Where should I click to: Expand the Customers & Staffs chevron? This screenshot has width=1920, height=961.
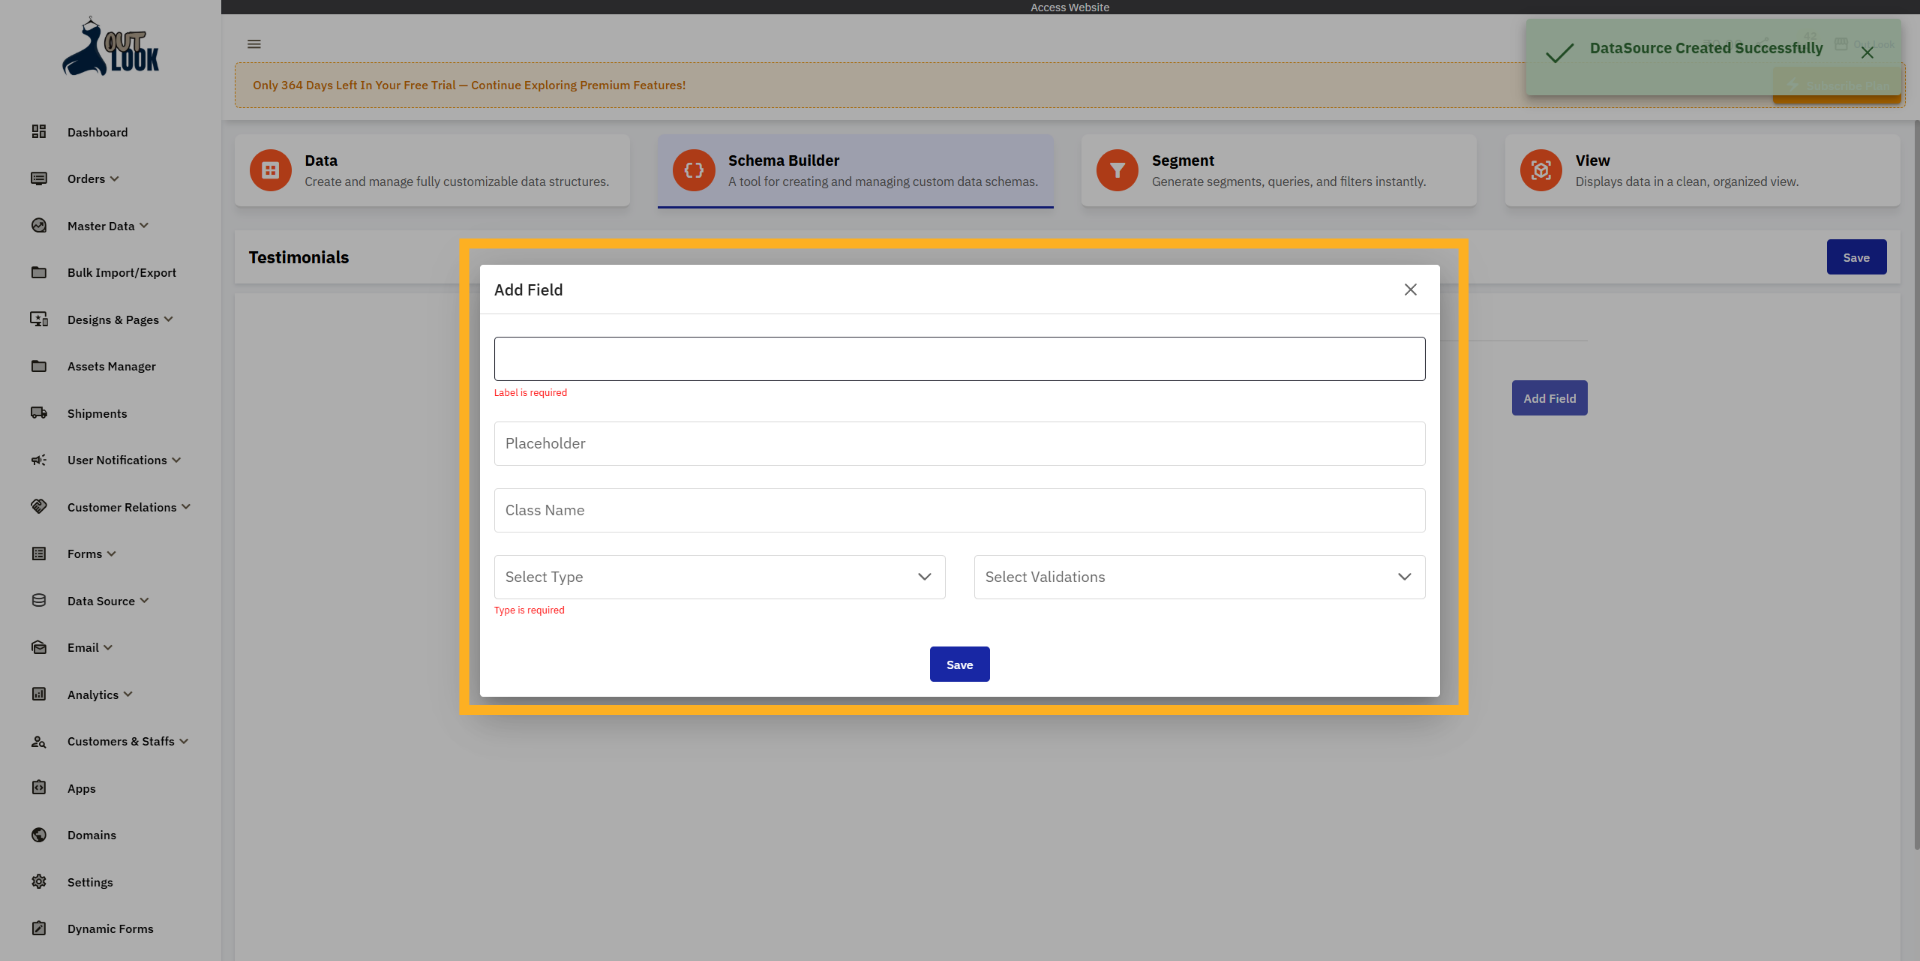tap(184, 741)
